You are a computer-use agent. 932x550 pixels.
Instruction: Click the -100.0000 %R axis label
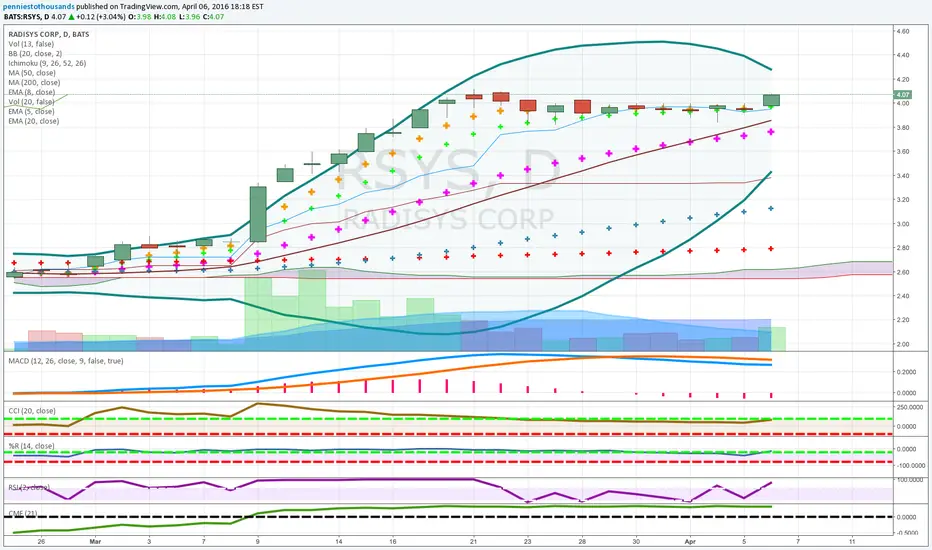pyautogui.click(x=909, y=466)
